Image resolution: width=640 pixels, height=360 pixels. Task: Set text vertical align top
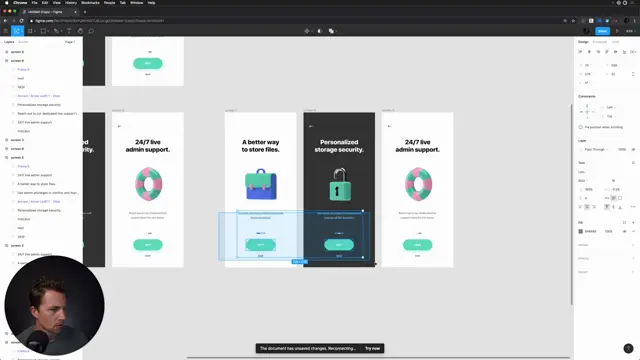(x=607, y=207)
